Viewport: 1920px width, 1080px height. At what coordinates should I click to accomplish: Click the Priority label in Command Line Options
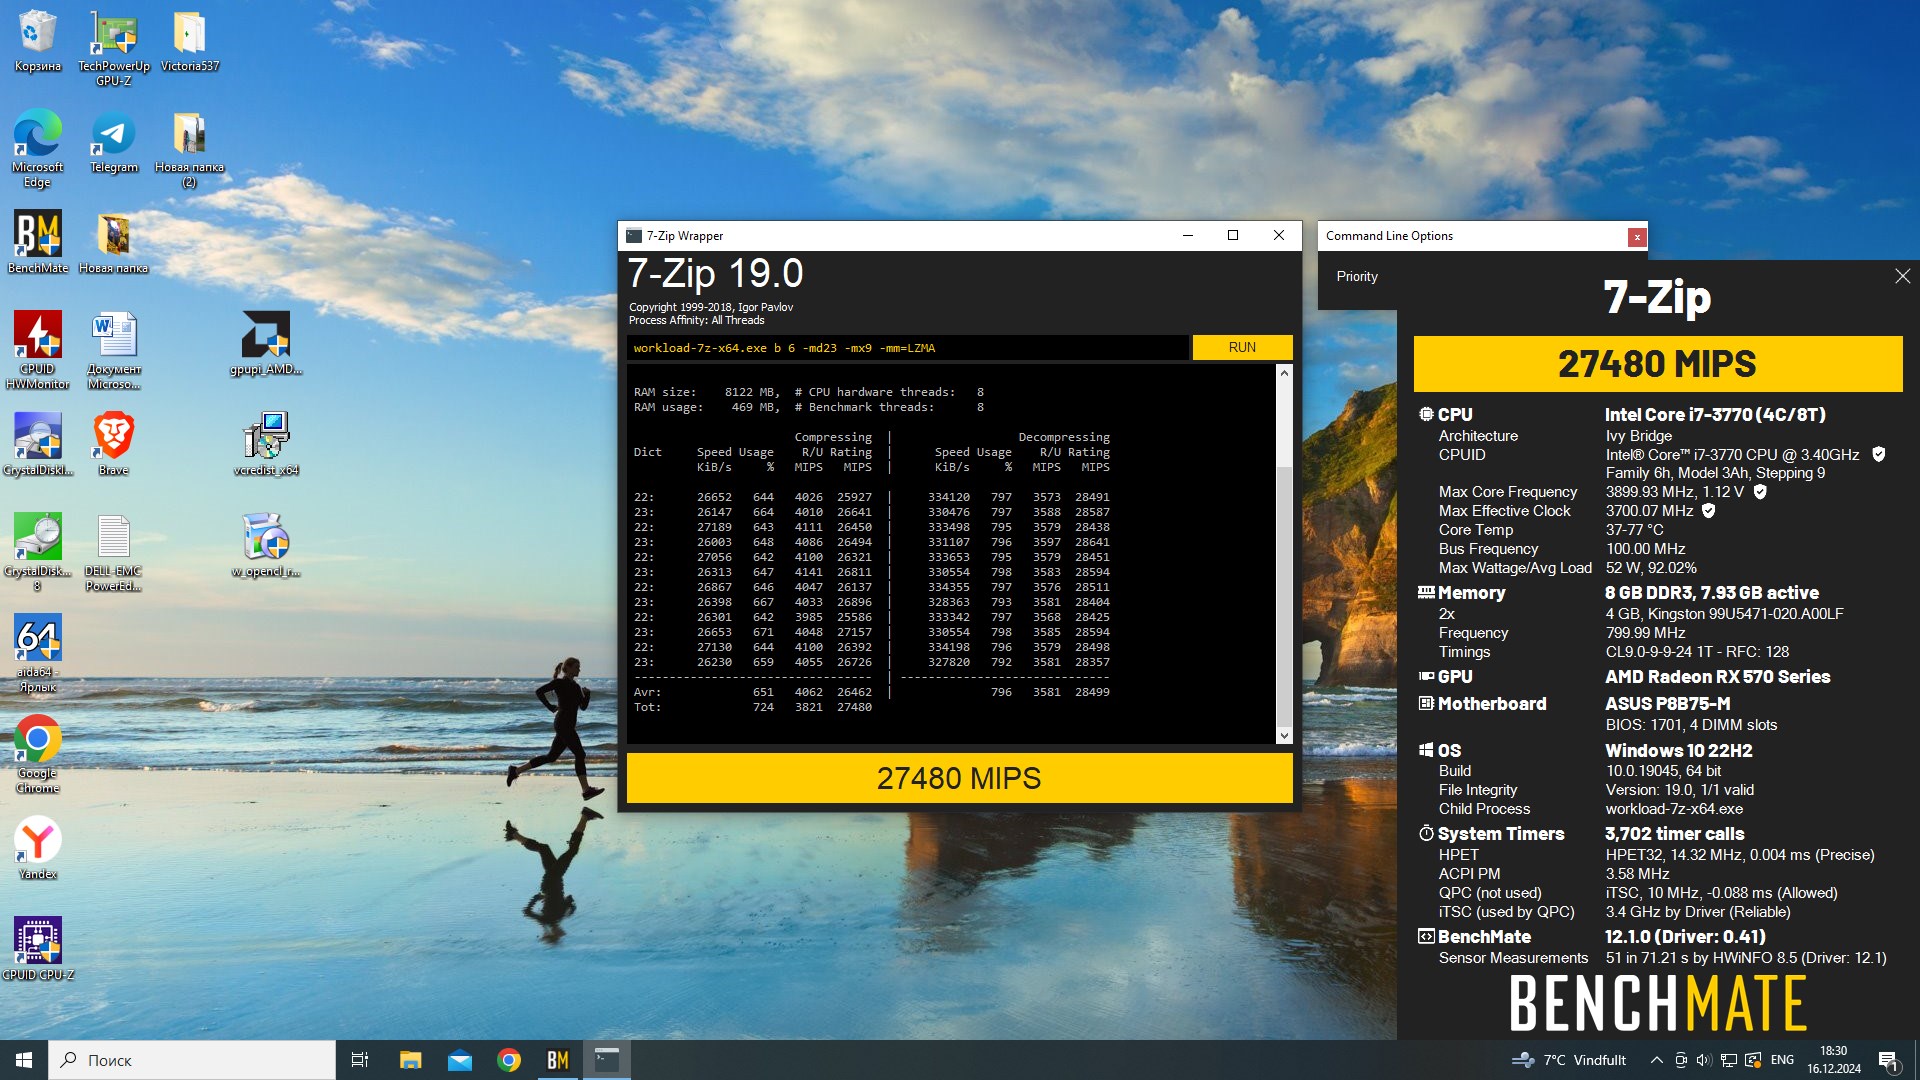[1357, 276]
